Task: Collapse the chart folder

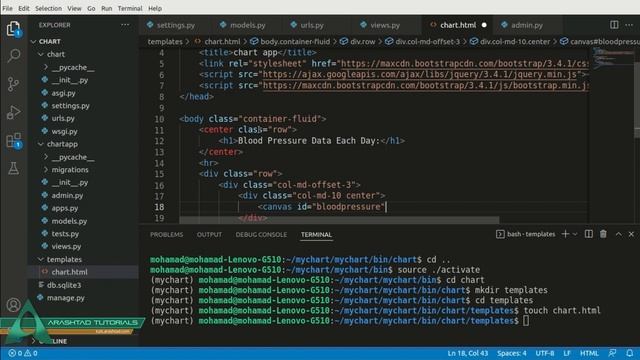Action: point(41,54)
